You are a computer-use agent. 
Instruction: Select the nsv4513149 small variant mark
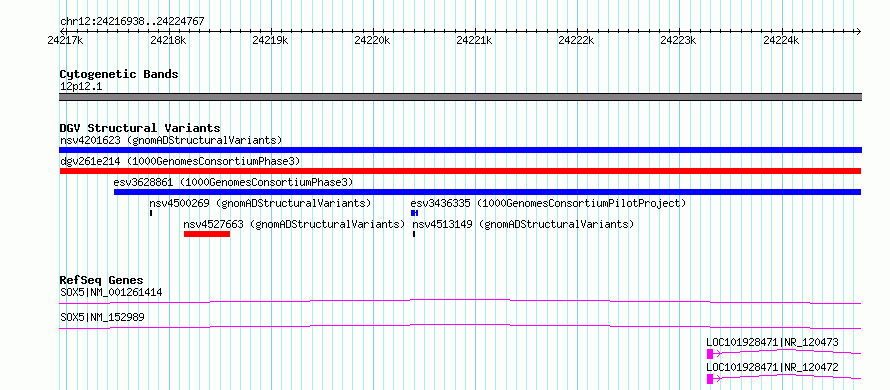[414, 234]
